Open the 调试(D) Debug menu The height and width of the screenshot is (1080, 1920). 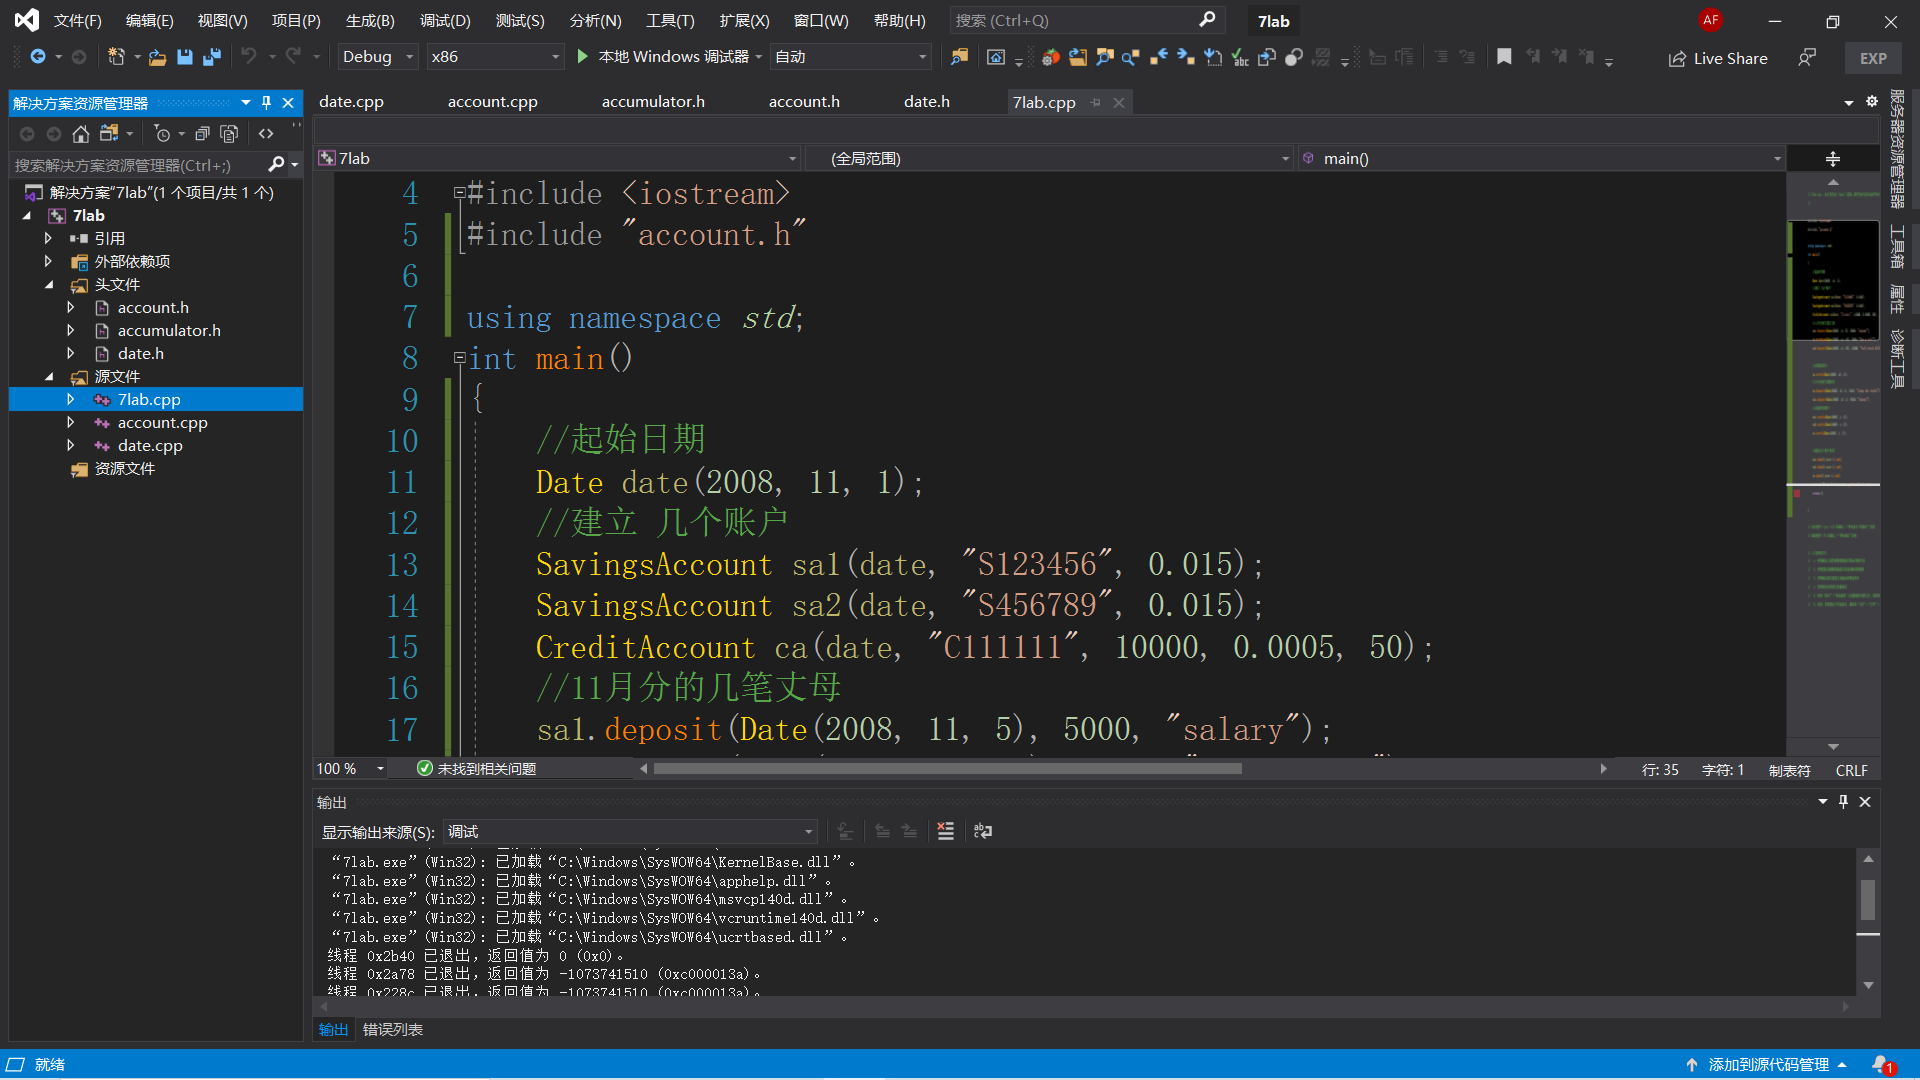tap(445, 20)
